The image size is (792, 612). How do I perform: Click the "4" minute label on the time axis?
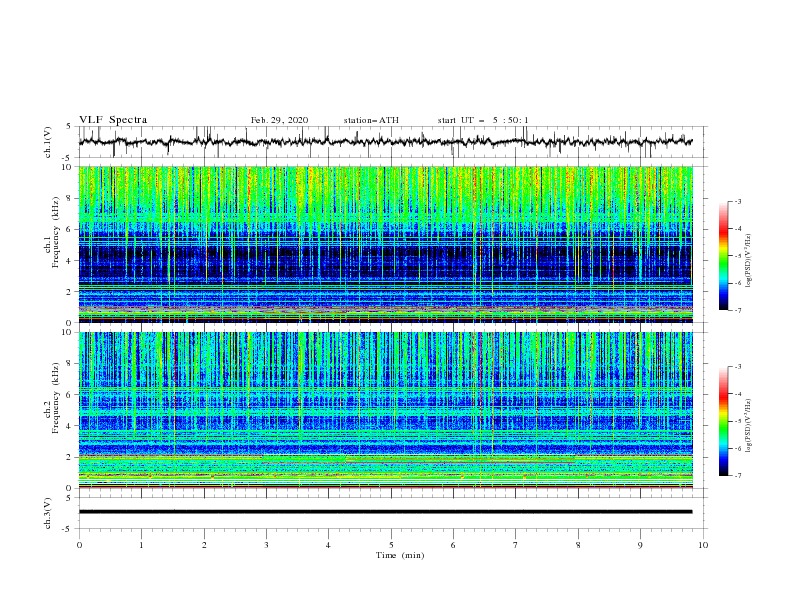[x=328, y=545]
